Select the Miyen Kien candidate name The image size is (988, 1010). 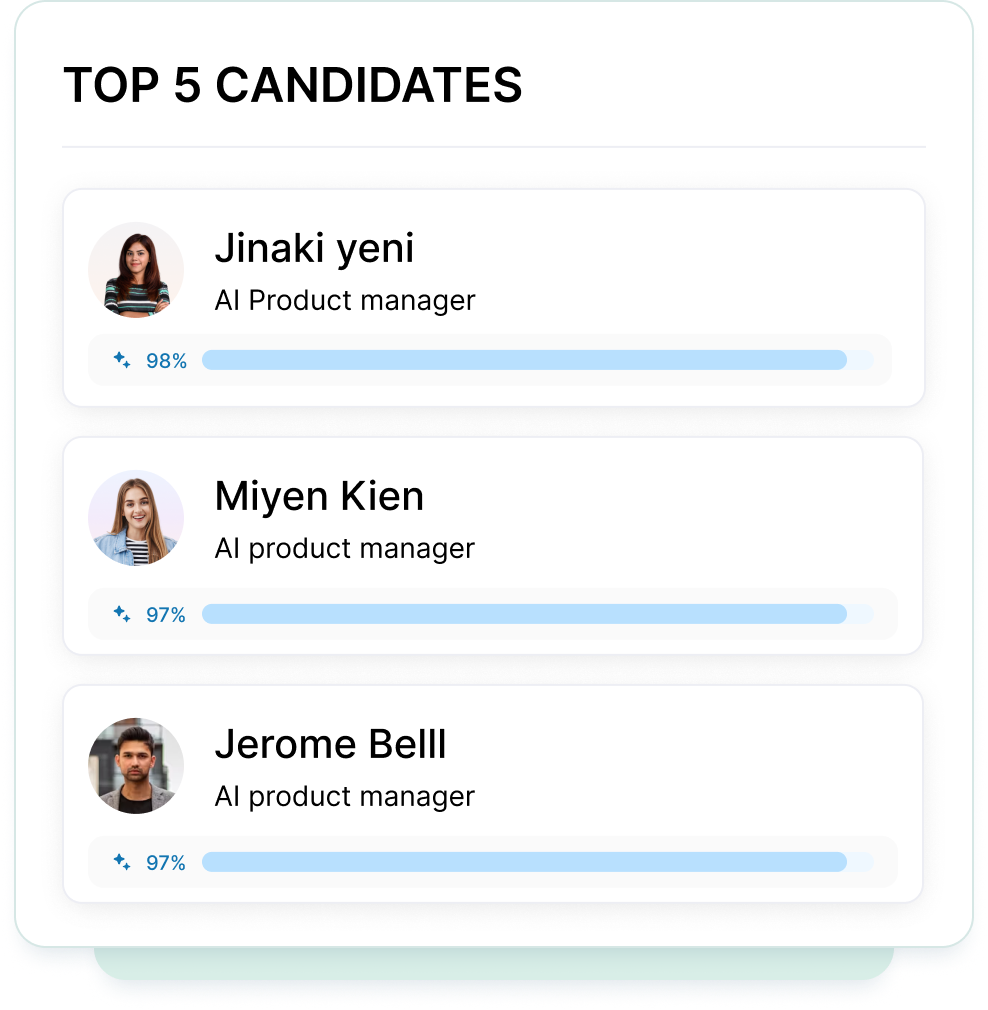(319, 497)
